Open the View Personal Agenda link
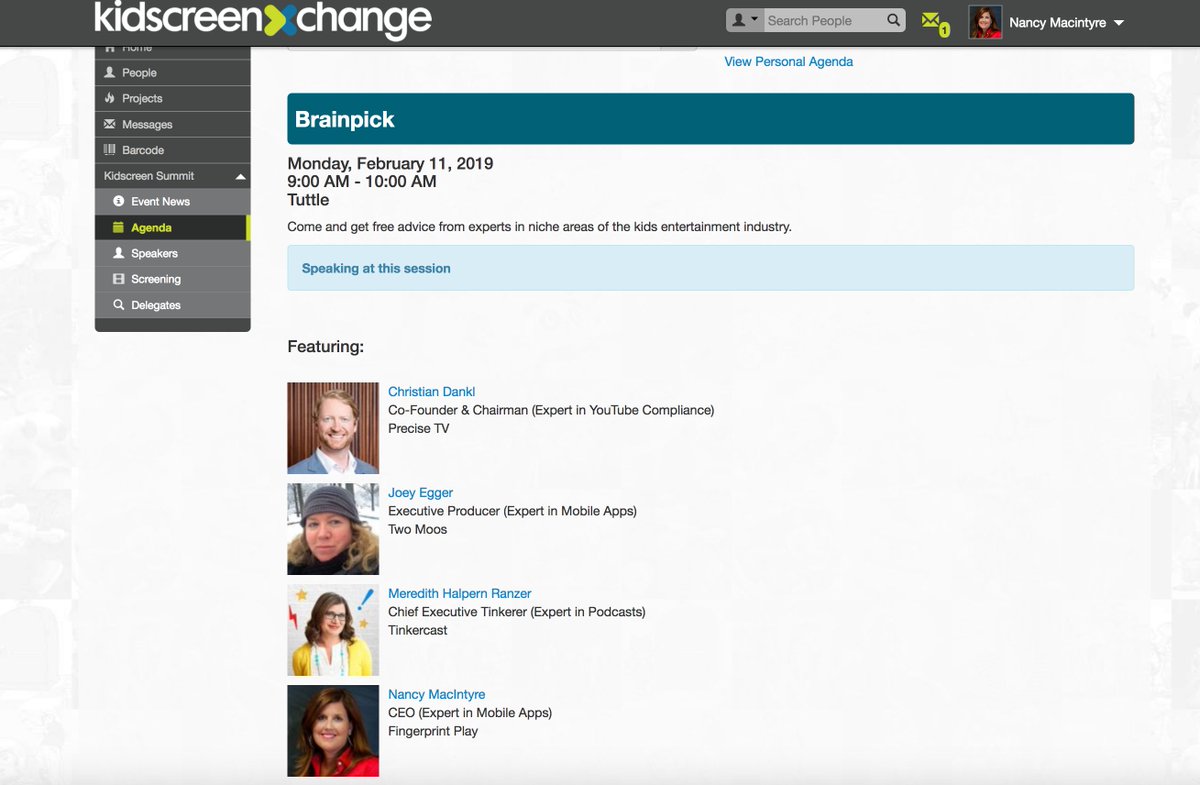Viewport: 1200px width, 785px height. coord(789,62)
